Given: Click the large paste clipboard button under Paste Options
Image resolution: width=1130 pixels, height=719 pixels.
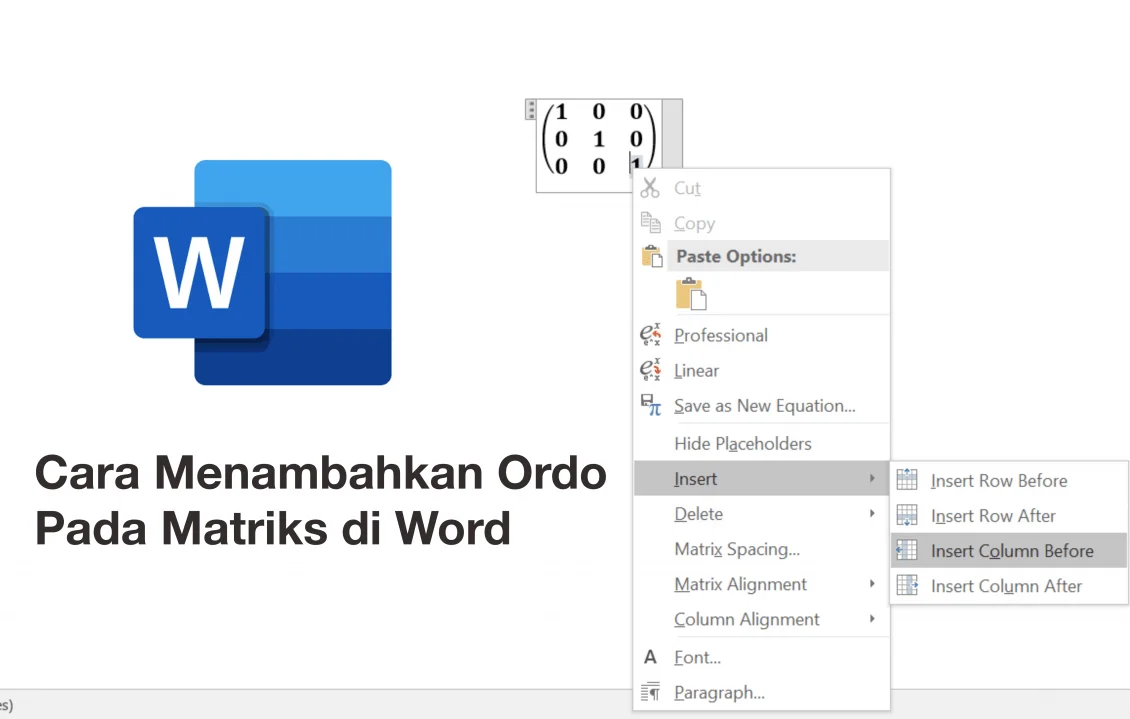Looking at the screenshot, I should 691,294.
